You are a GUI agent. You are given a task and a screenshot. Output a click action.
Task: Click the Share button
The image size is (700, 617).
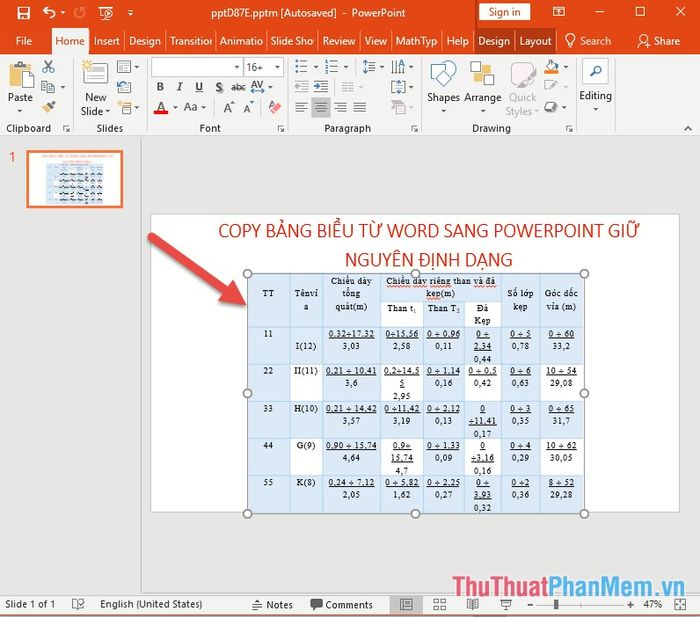tap(659, 41)
